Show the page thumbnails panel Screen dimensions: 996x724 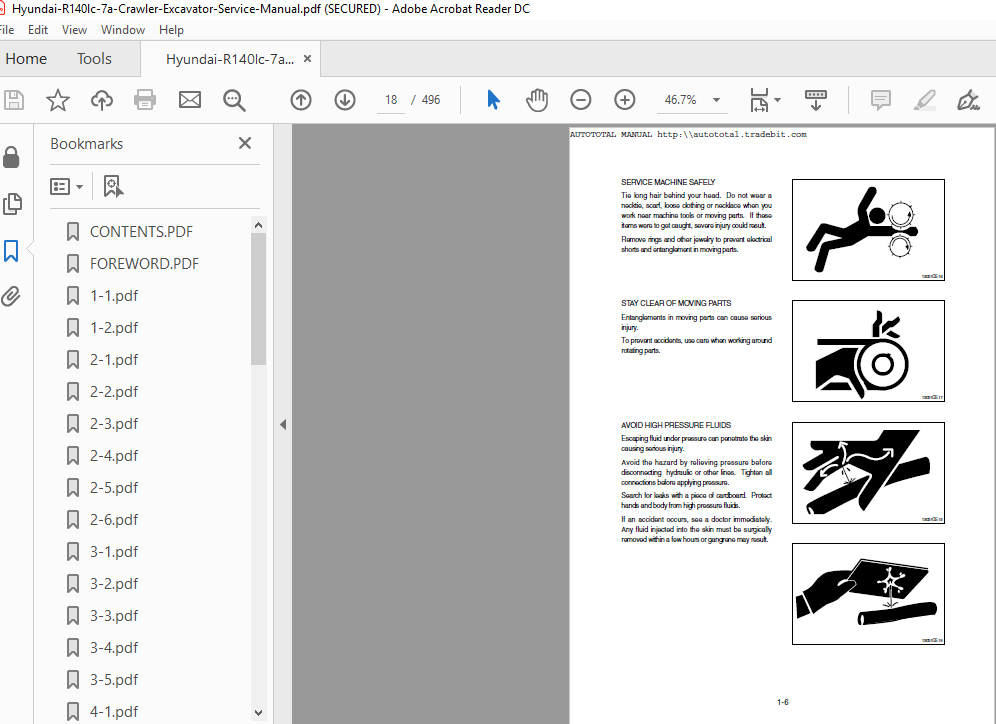tap(12, 204)
